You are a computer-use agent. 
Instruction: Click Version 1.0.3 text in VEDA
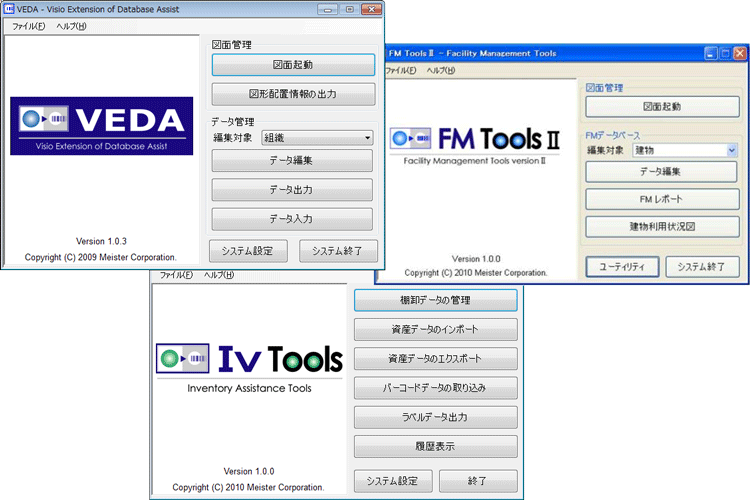pos(101,241)
